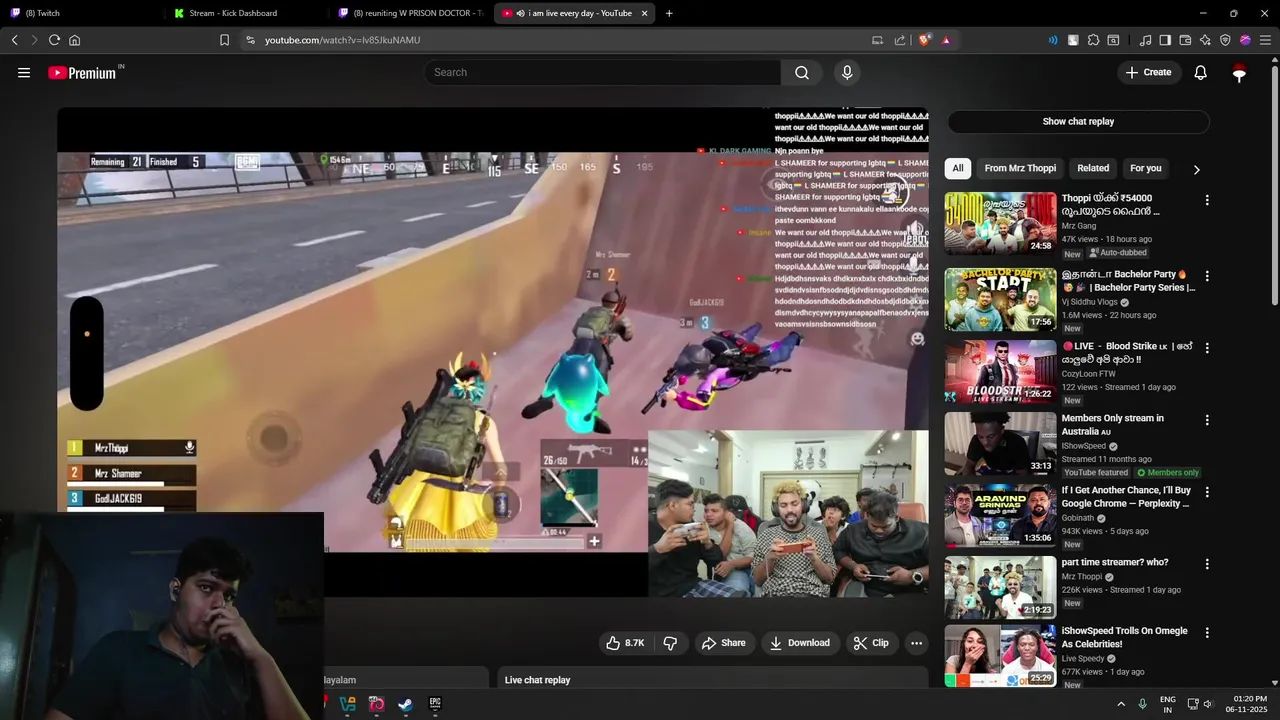Reload the page with the refresh icon

click(x=54, y=40)
